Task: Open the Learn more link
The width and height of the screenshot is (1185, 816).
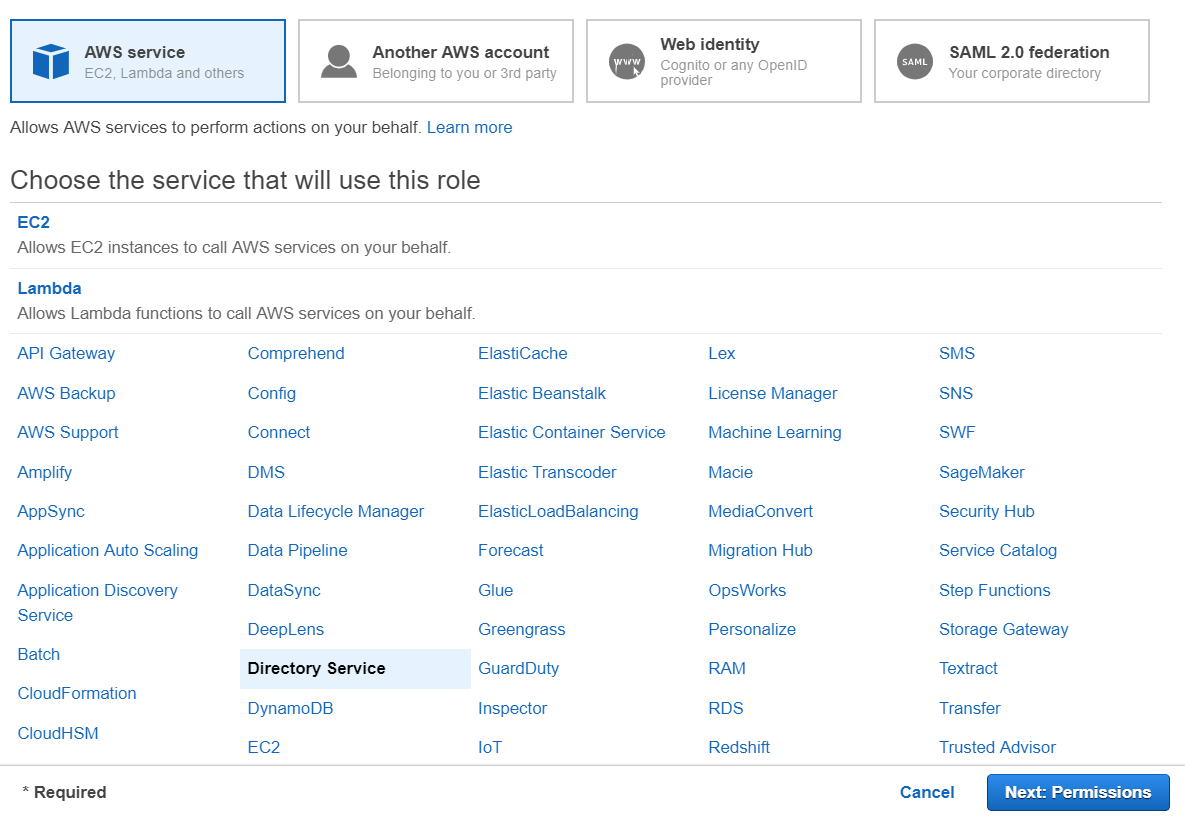Action: pos(469,128)
